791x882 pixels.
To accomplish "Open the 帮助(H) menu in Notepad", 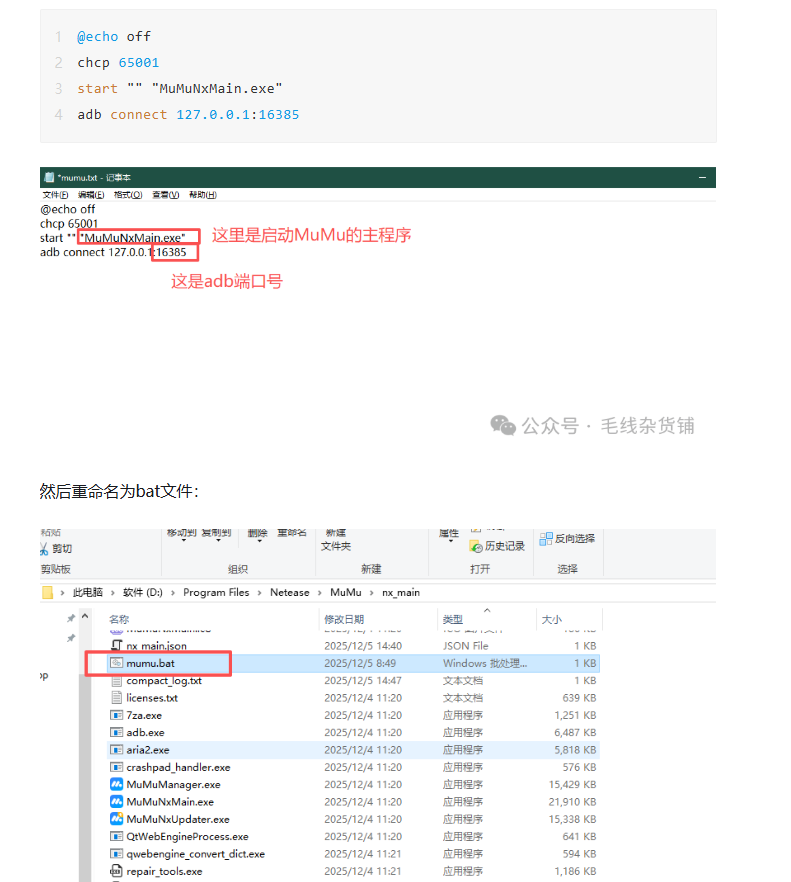I will [203, 195].
